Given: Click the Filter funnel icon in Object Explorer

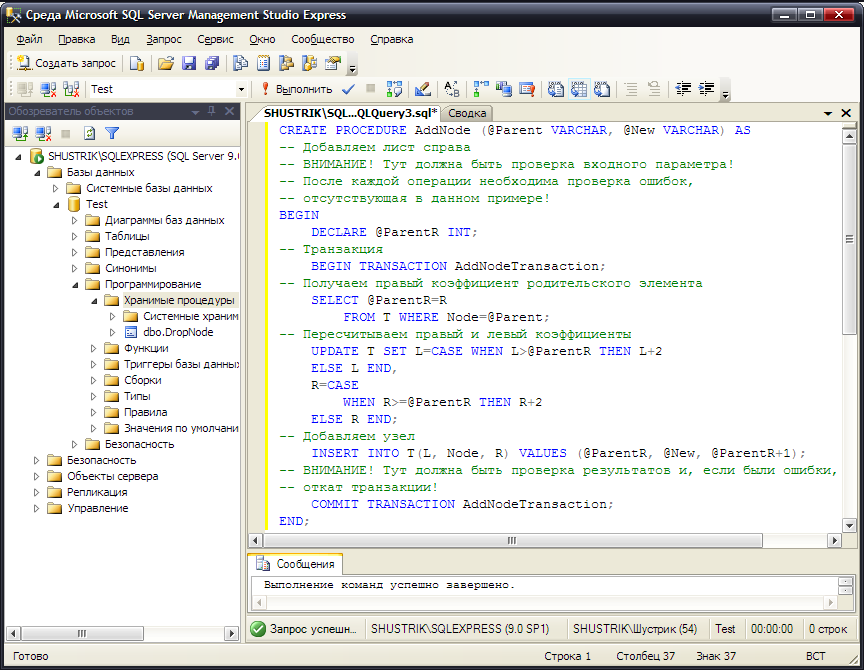Looking at the screenshot, I should click(x=112, y=133).
